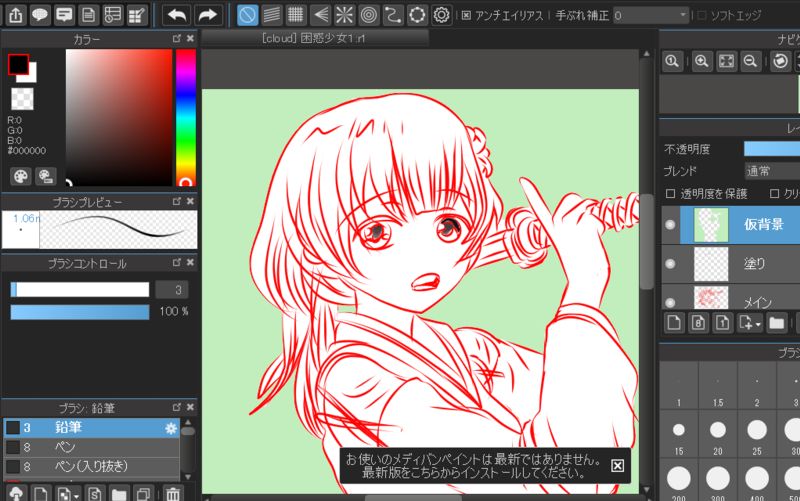The image size is (800, 501).
Task: Switch to the 困惑少女1 document tab
Action: click(x=314, y=38)
